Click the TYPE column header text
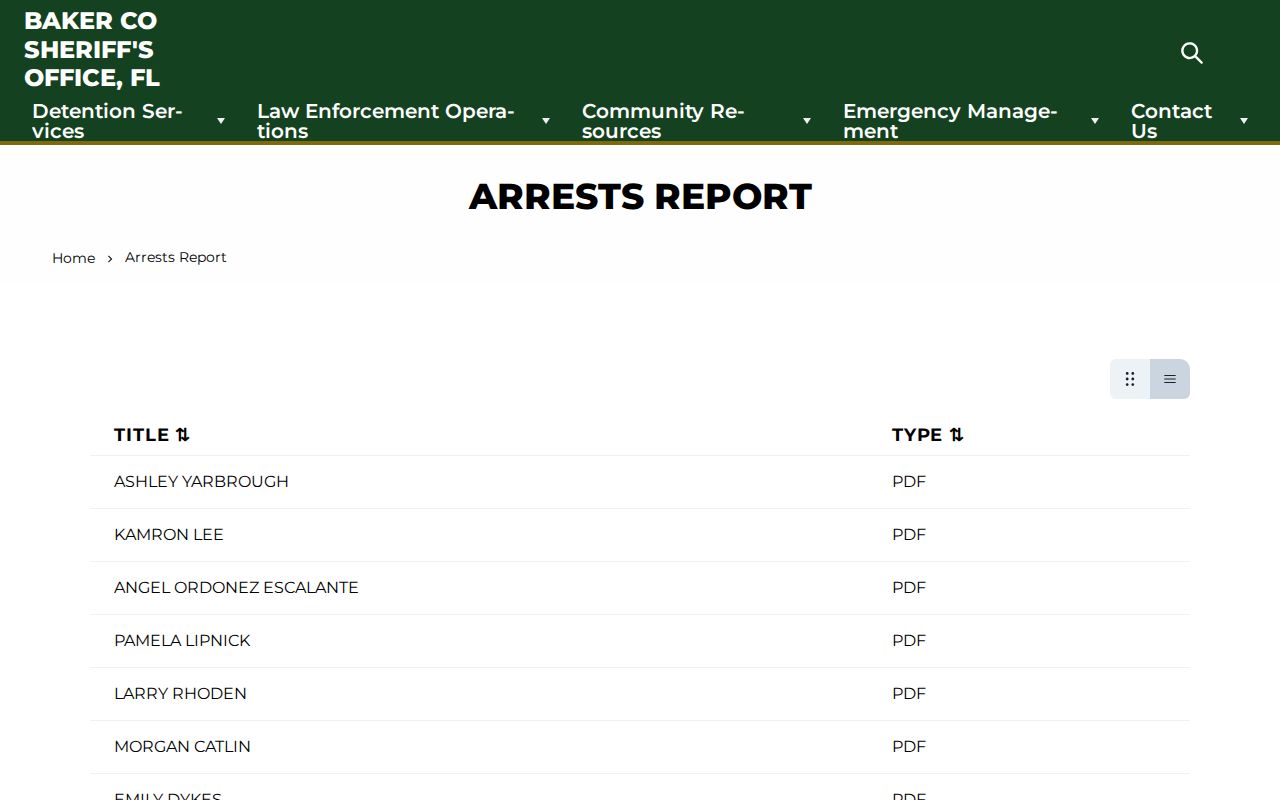This screenshot has height=800, width=1280. pos(917,435)
